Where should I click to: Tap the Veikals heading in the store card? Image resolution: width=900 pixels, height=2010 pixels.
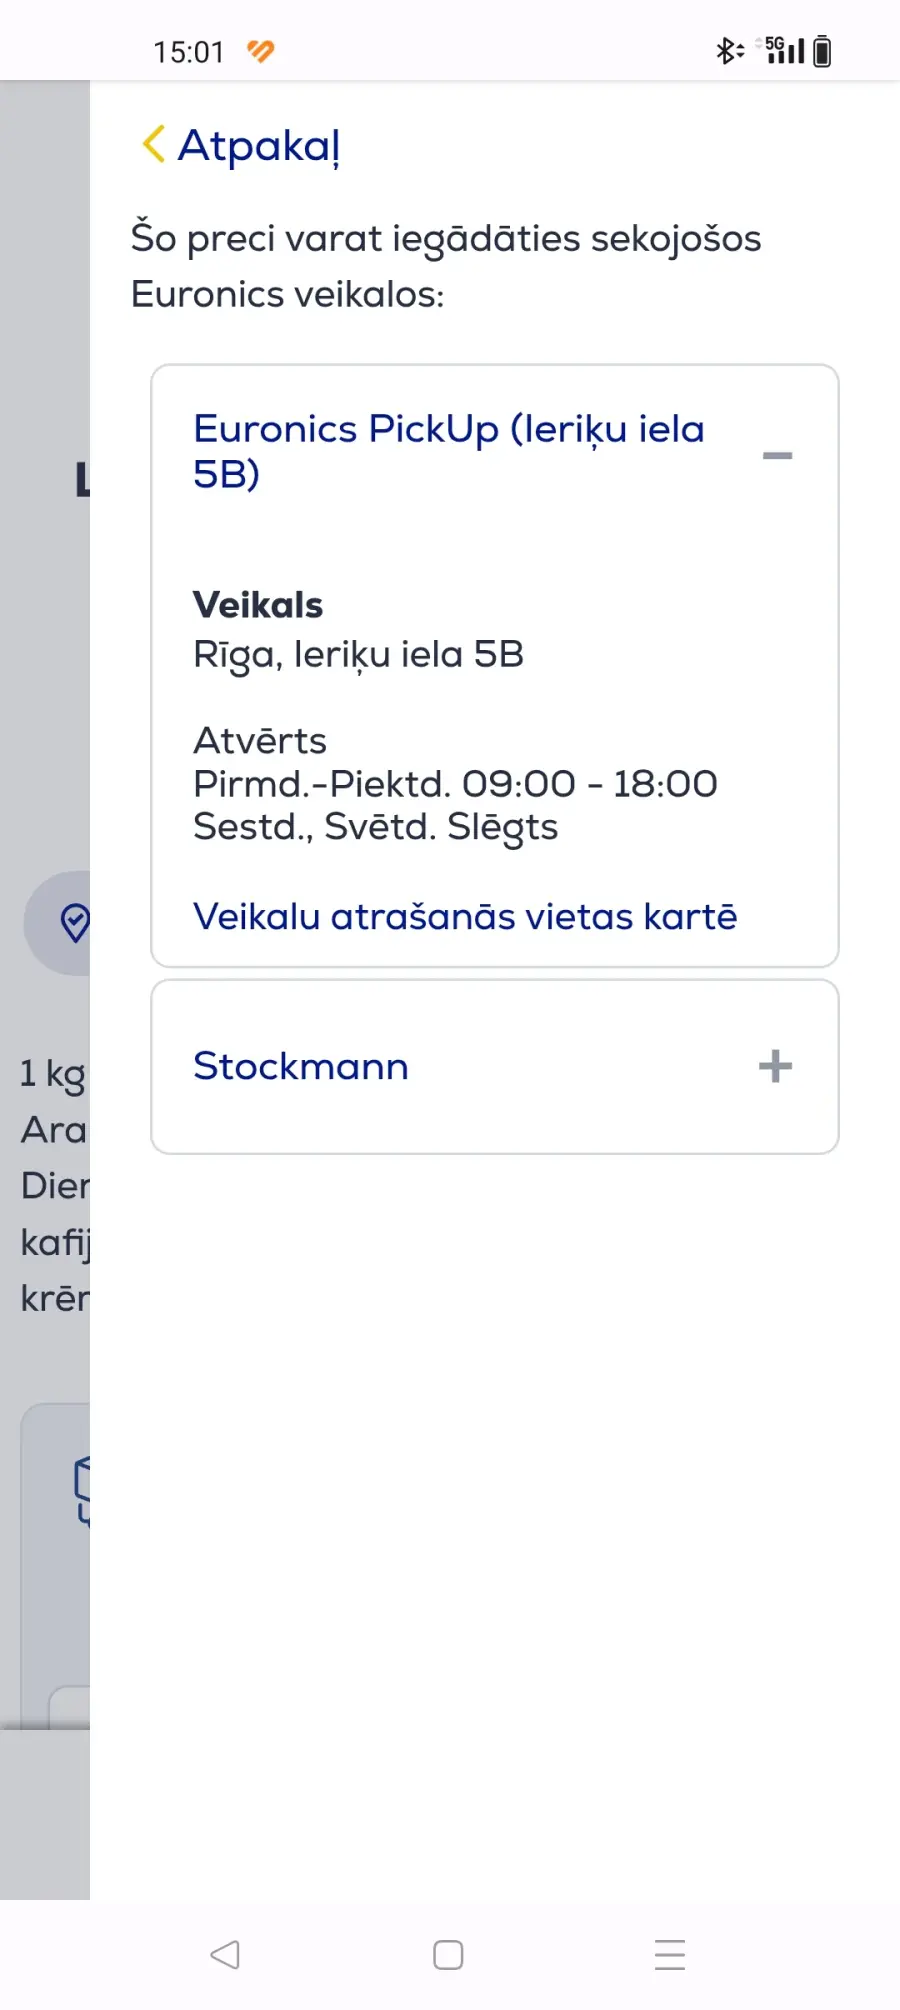tap(258, 605)
